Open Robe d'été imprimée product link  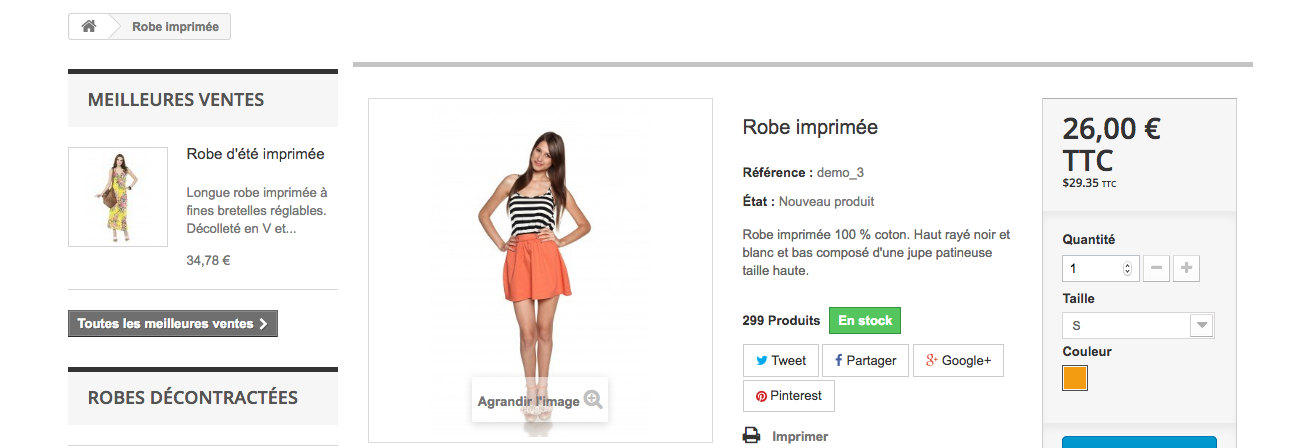(x=255, y=154)
